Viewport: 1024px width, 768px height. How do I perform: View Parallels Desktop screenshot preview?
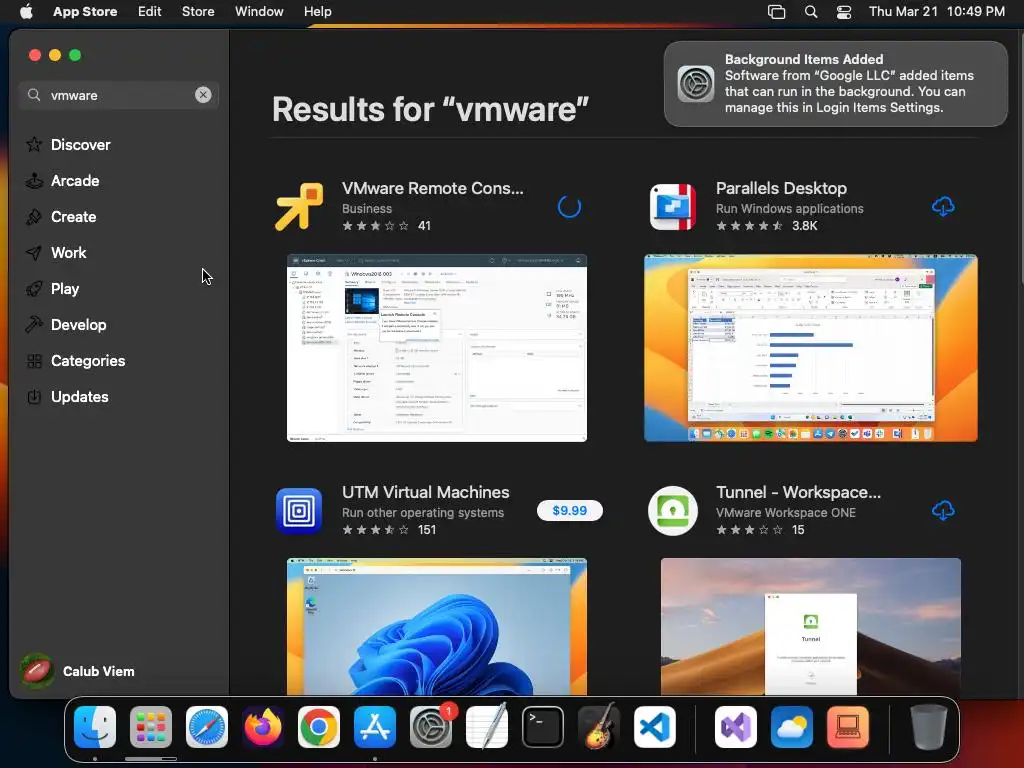tap(810, 348)
